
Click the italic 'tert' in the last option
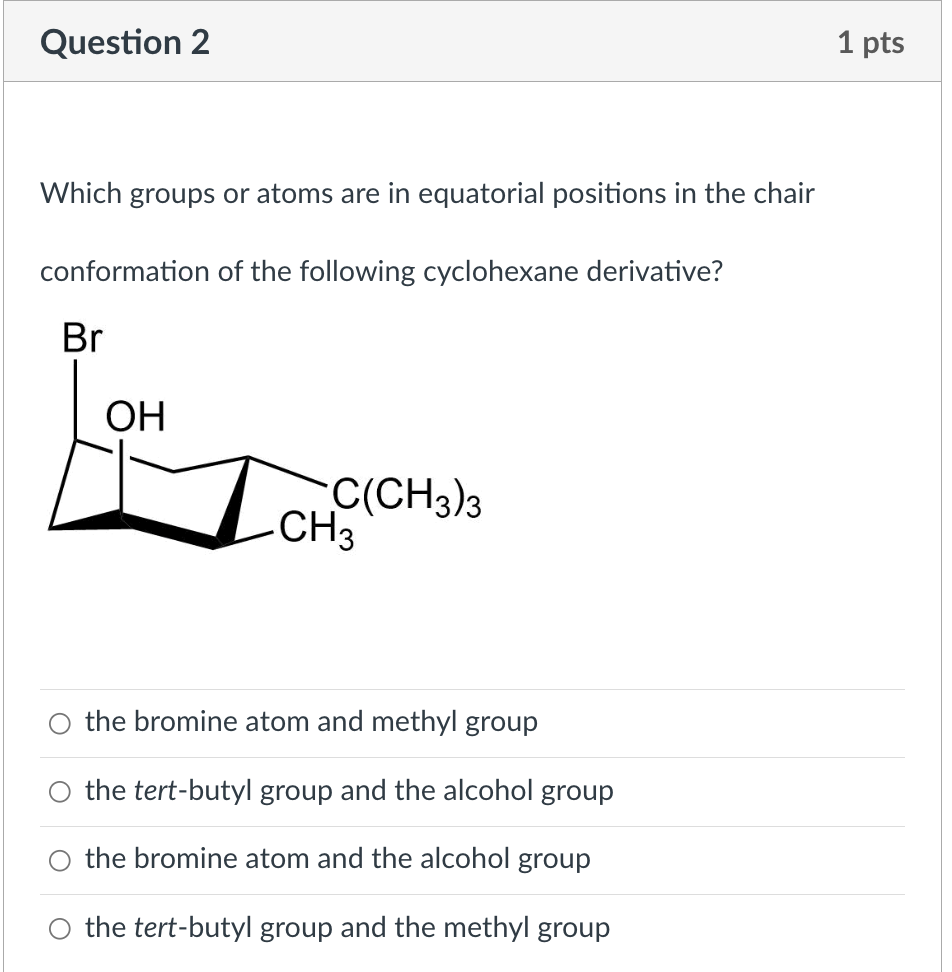coord(155,927)
